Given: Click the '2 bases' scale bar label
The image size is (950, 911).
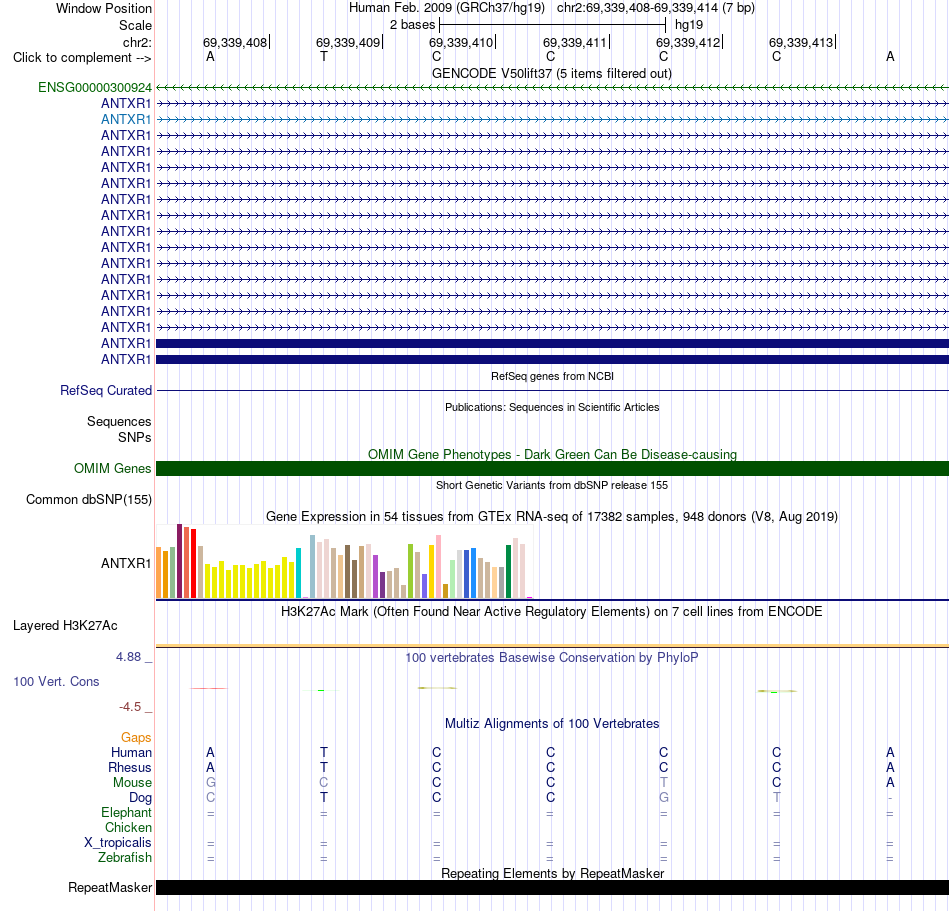Looking at the screenshot, I should [412, 25].
